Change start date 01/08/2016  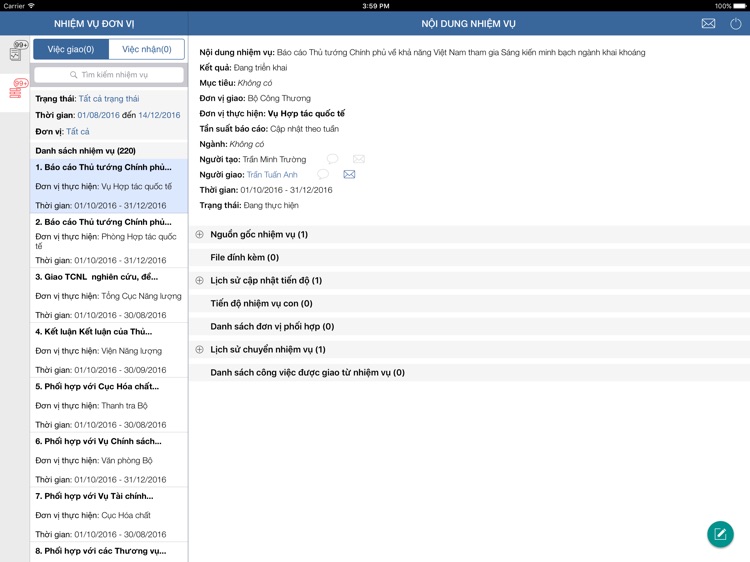[x=98, y=115]
